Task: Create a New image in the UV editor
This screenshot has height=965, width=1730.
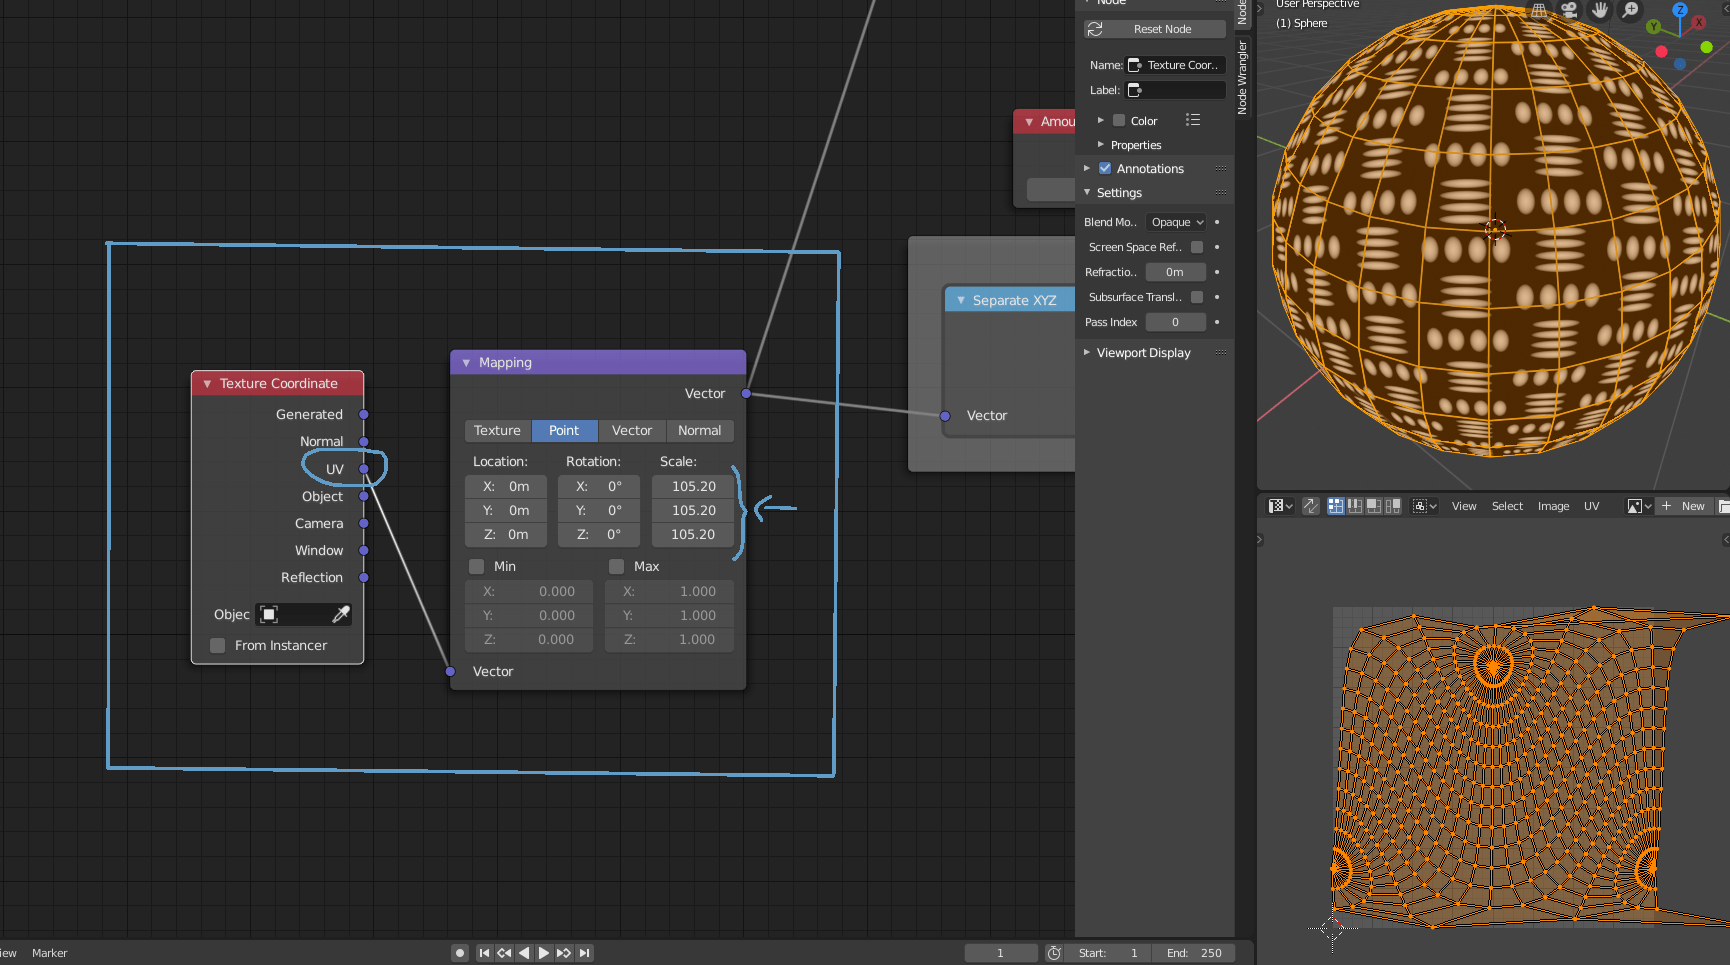Action: point(1683,506)
